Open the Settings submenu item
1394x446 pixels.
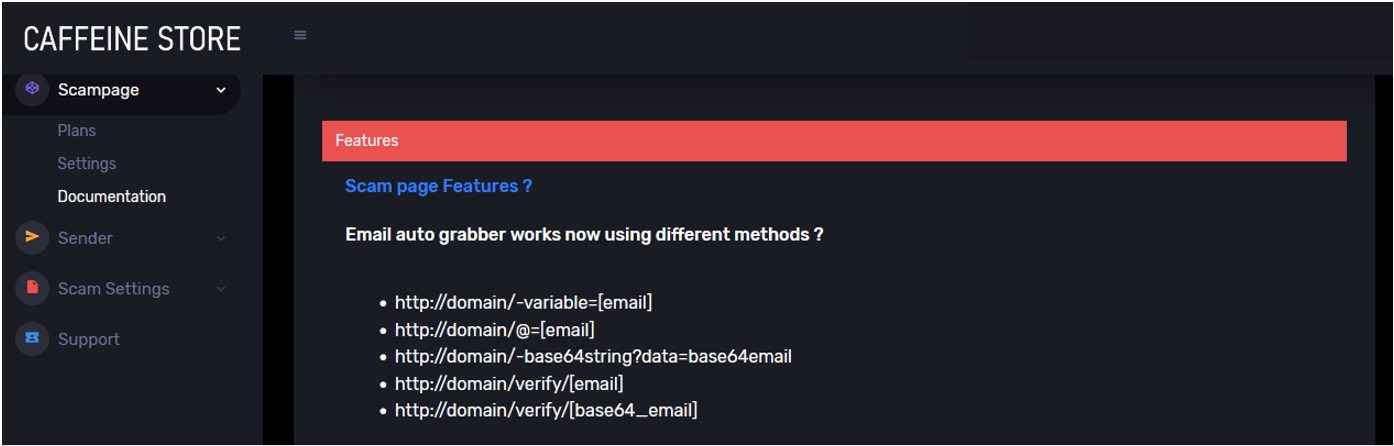(87, 163)
